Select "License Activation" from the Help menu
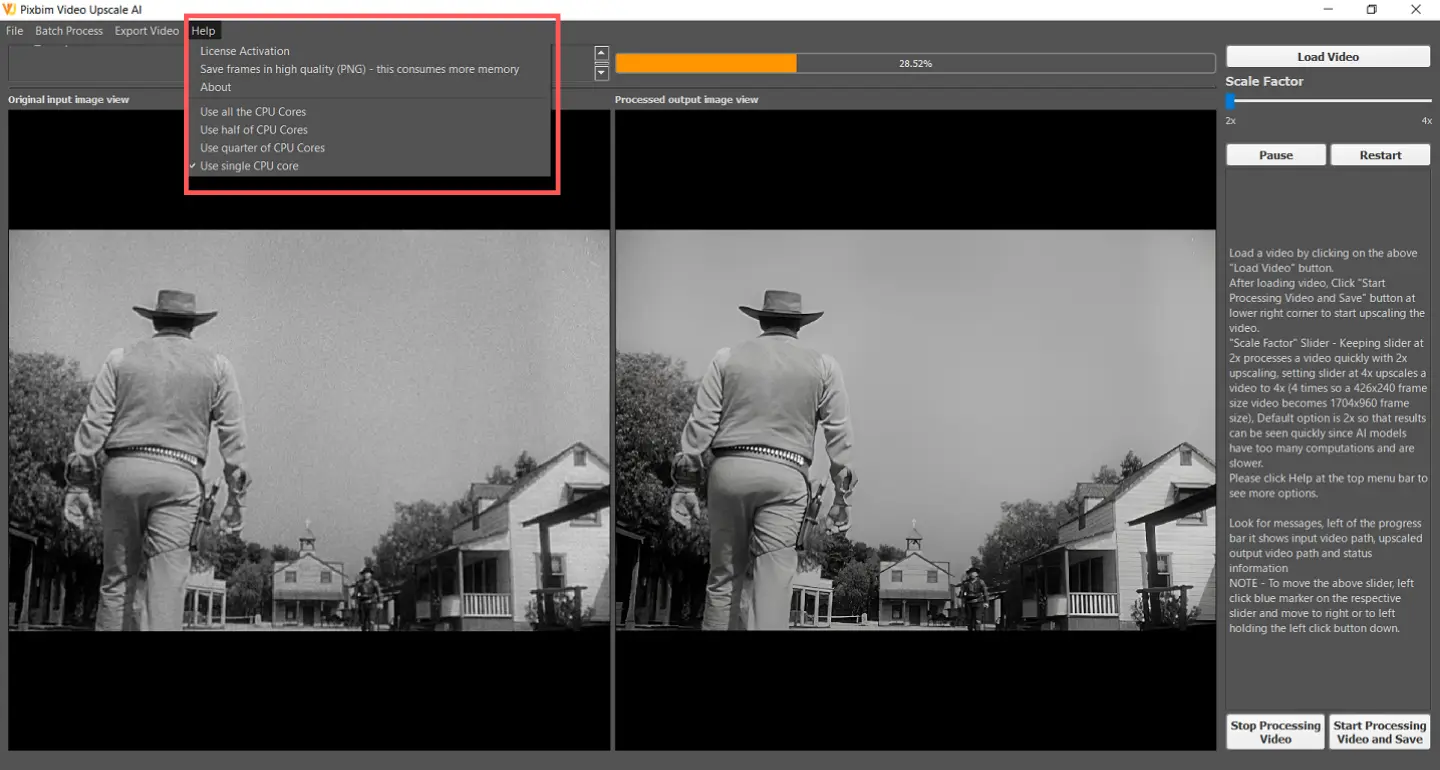Viewport: 1440px width, 770px height. pos(245,50)
